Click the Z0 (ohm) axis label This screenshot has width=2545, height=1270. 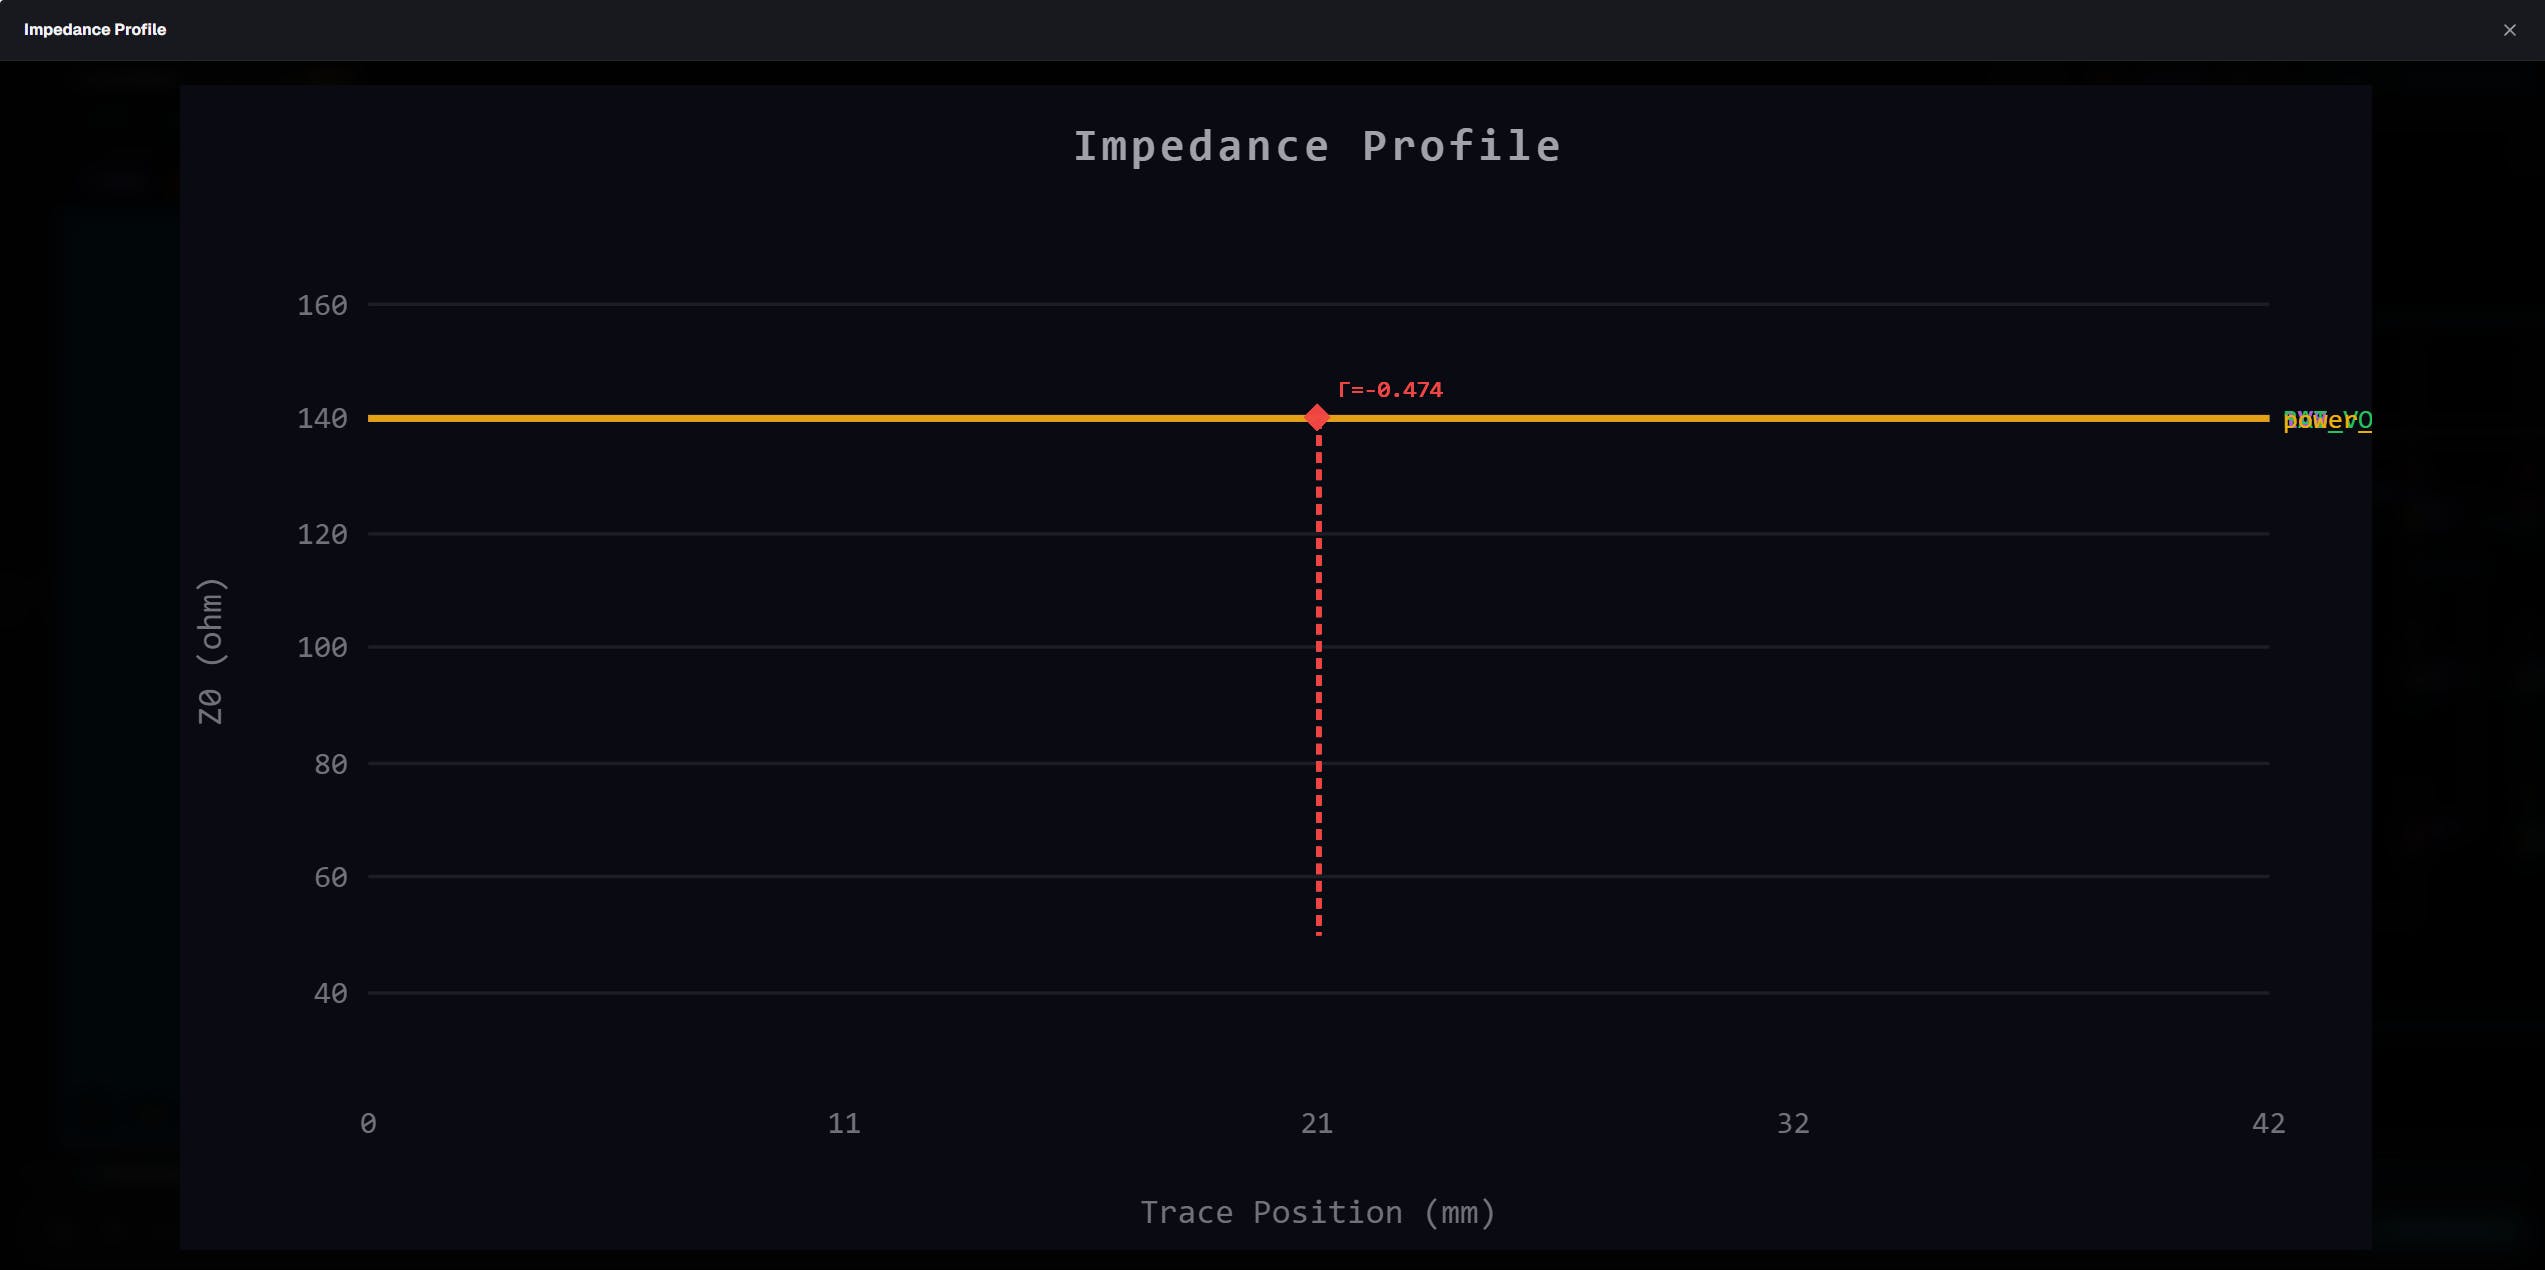pos(211,651)
